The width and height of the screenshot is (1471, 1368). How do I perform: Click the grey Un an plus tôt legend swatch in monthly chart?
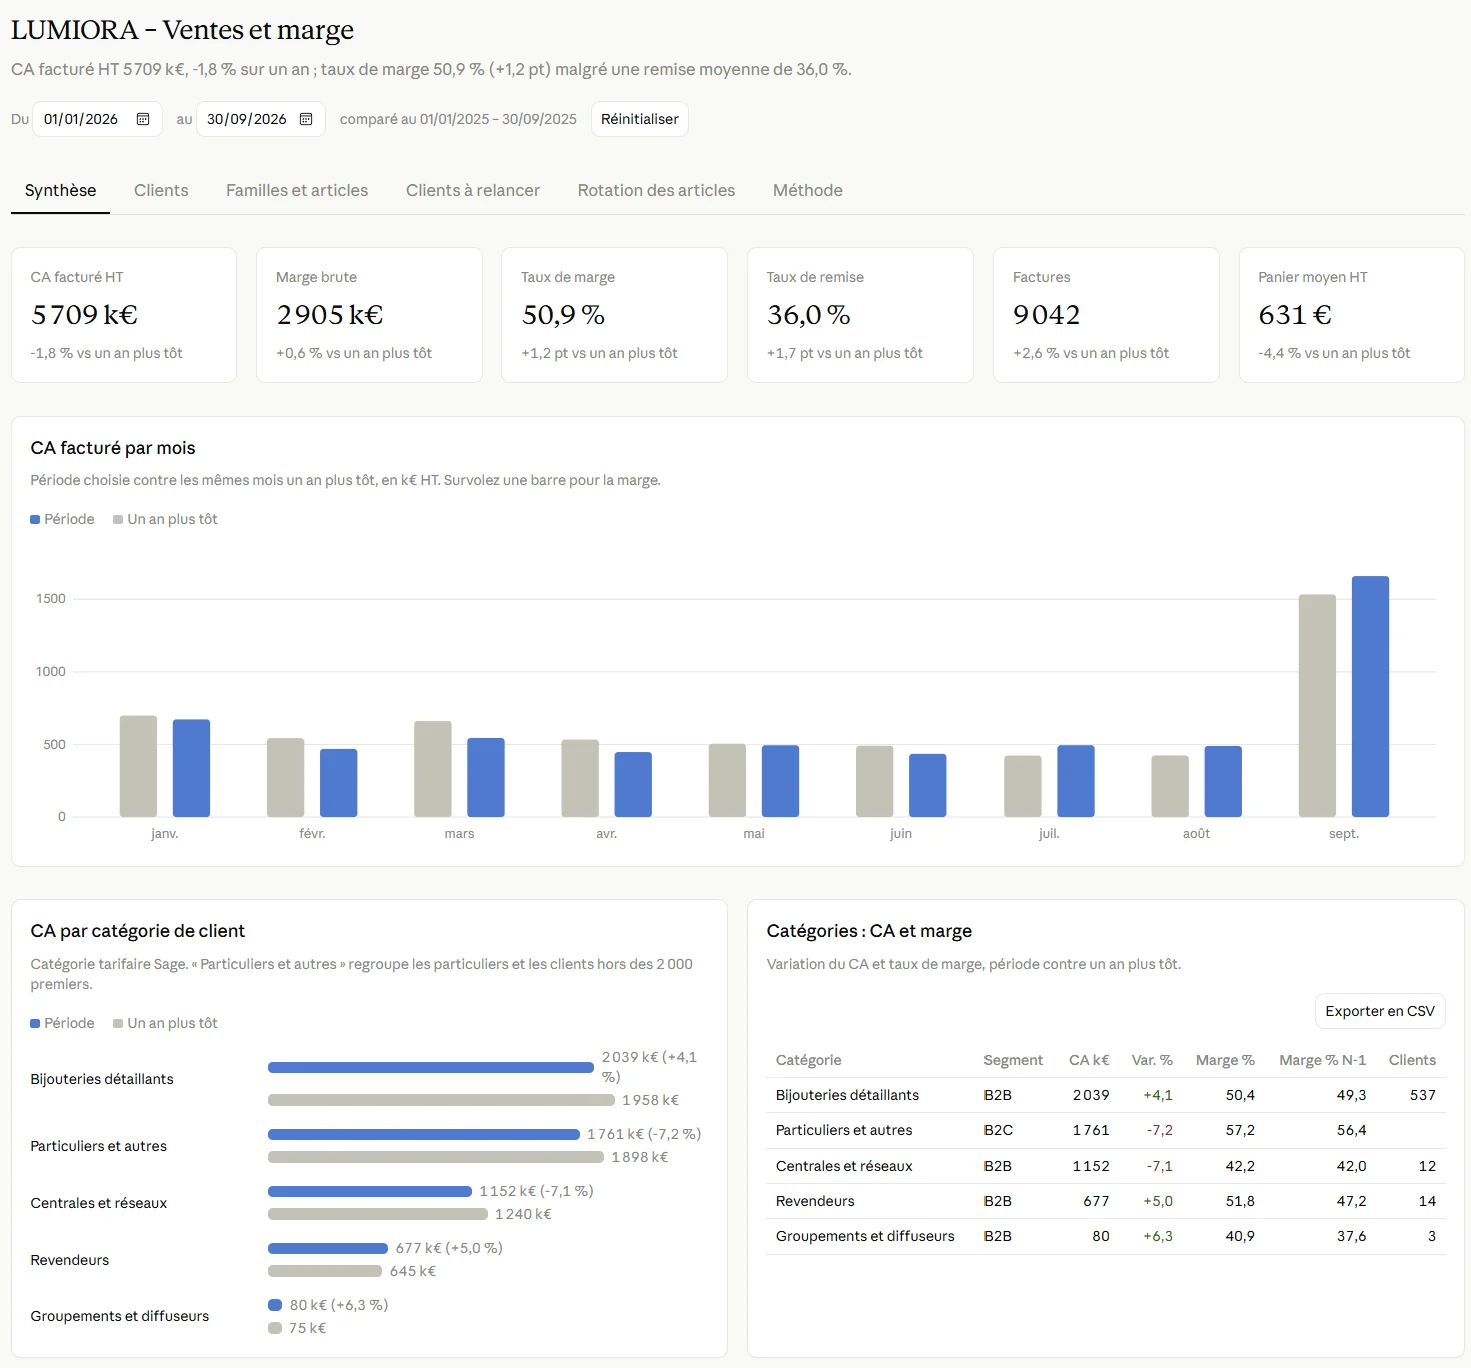(x=118, y=520)
